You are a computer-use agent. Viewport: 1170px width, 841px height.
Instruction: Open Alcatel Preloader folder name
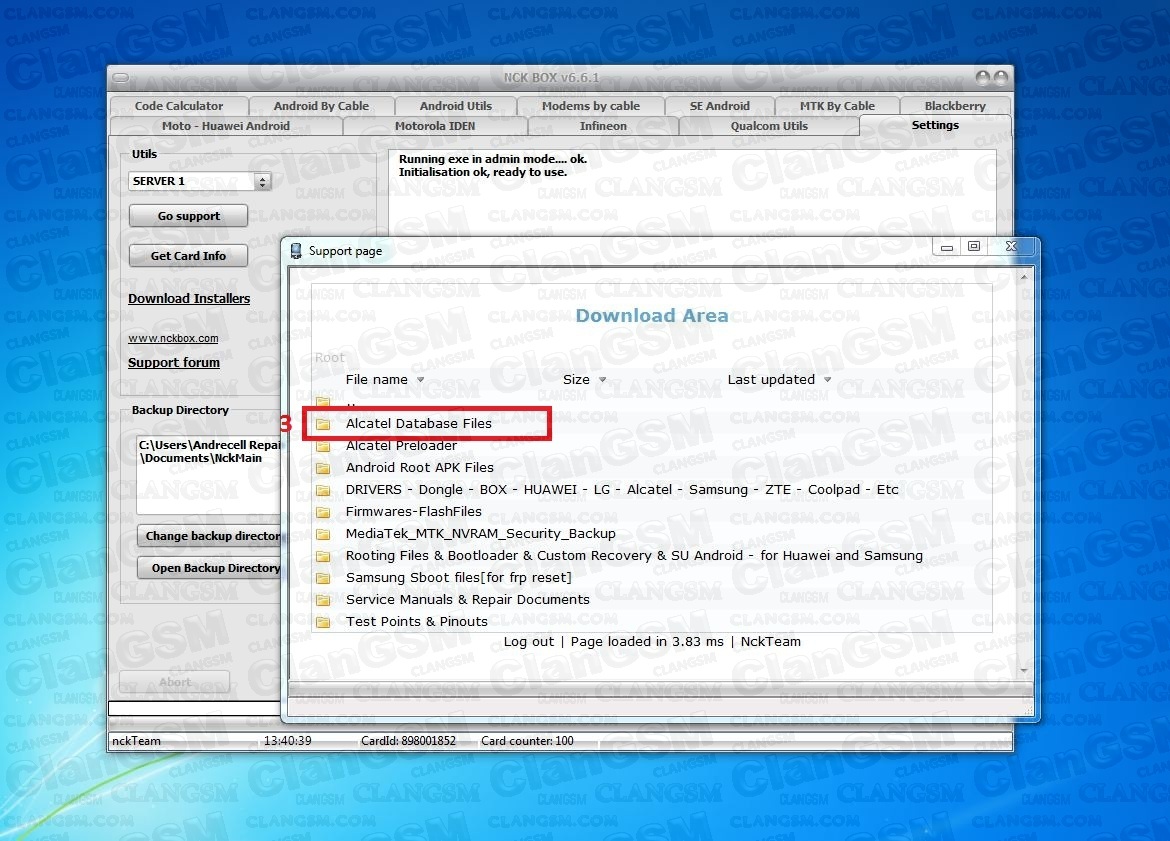point(401,446)
